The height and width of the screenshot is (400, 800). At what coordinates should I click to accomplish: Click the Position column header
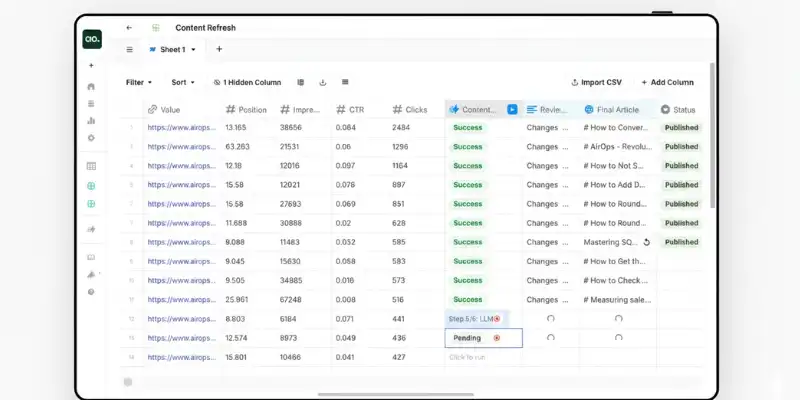(246, 110)
